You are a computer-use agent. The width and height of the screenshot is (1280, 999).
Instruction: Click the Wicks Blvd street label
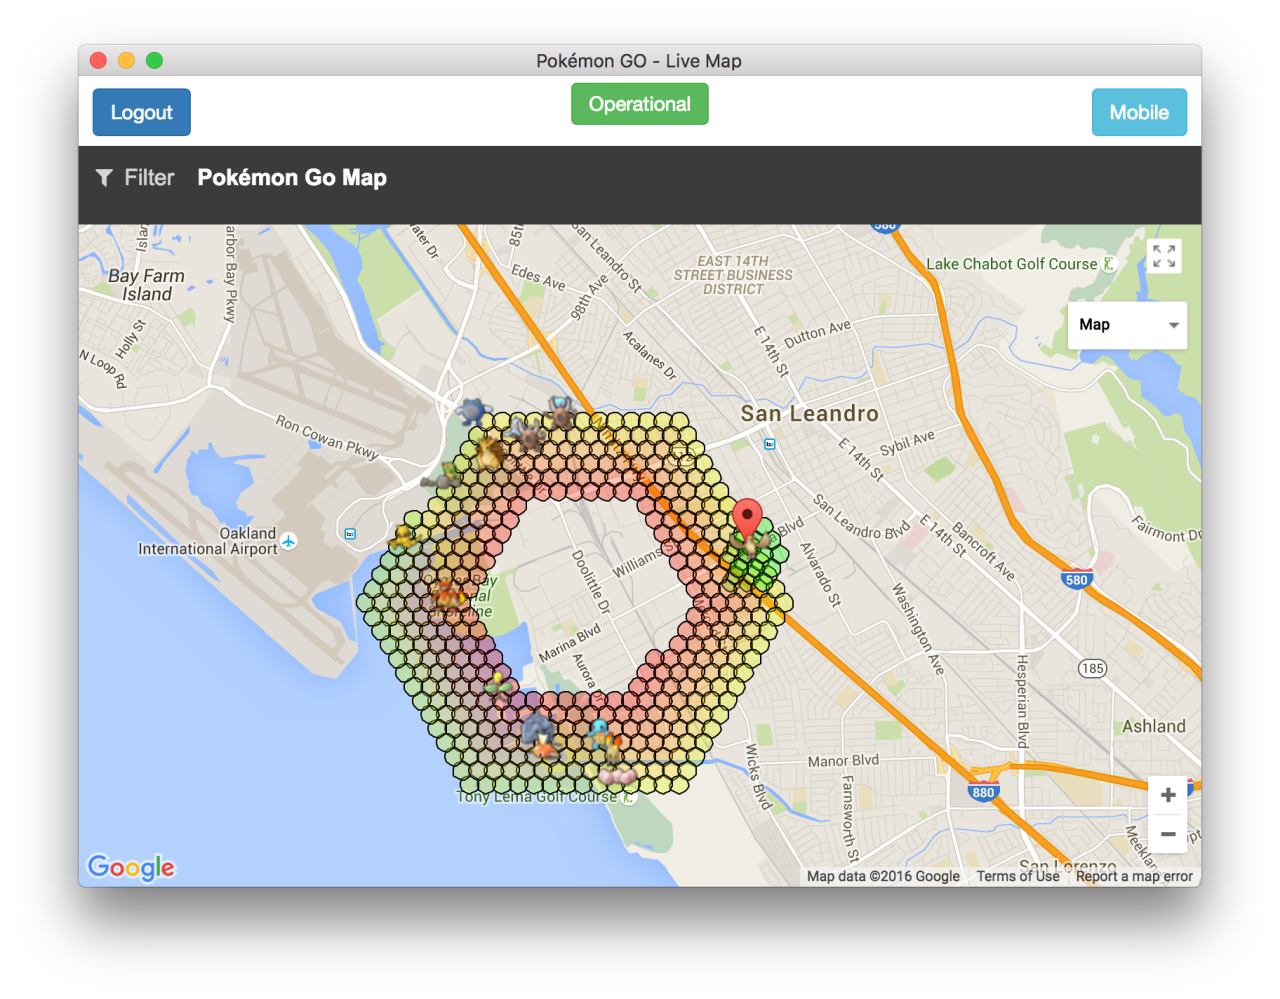pyautogui.click(x=759, y=777)
